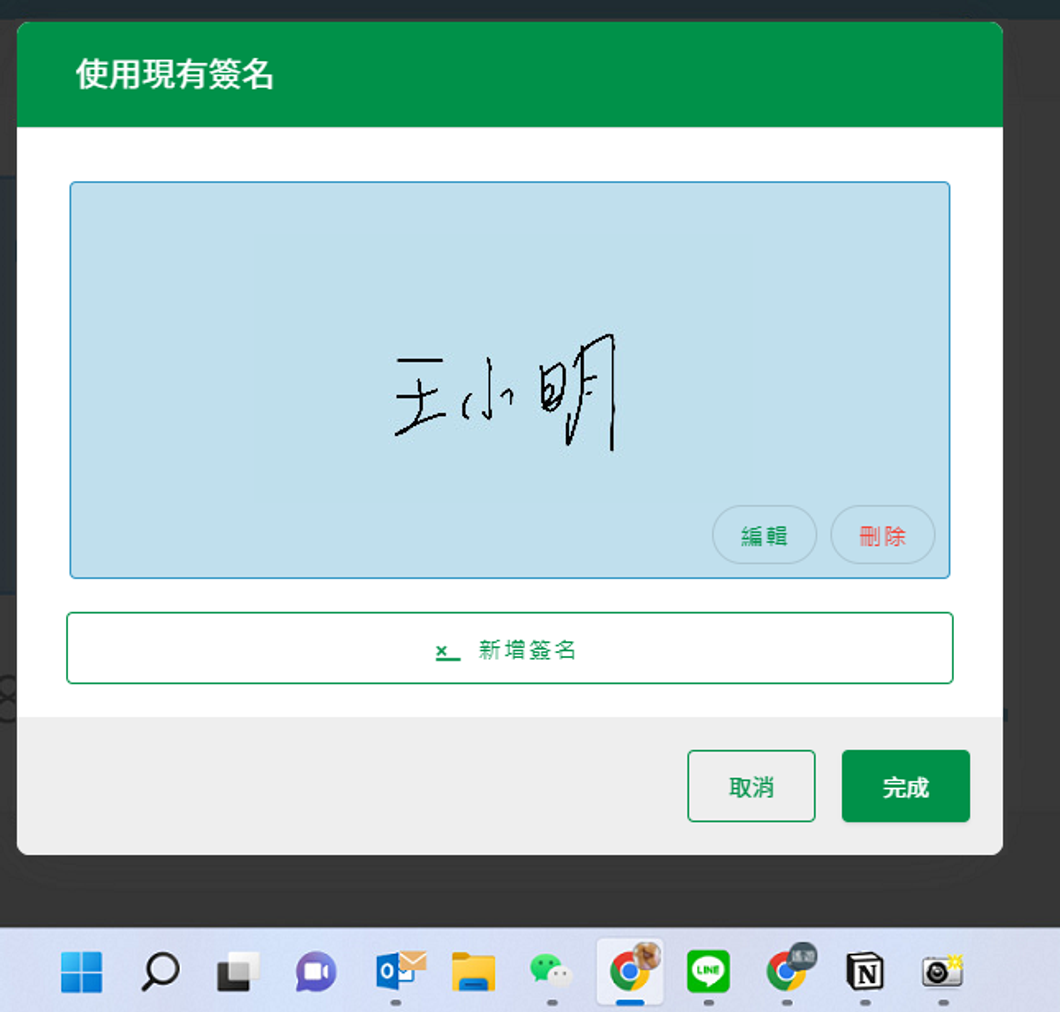1060x1012 pixels.
Task: Open Task View on the taskbar
Action: (x=238, y=972)
